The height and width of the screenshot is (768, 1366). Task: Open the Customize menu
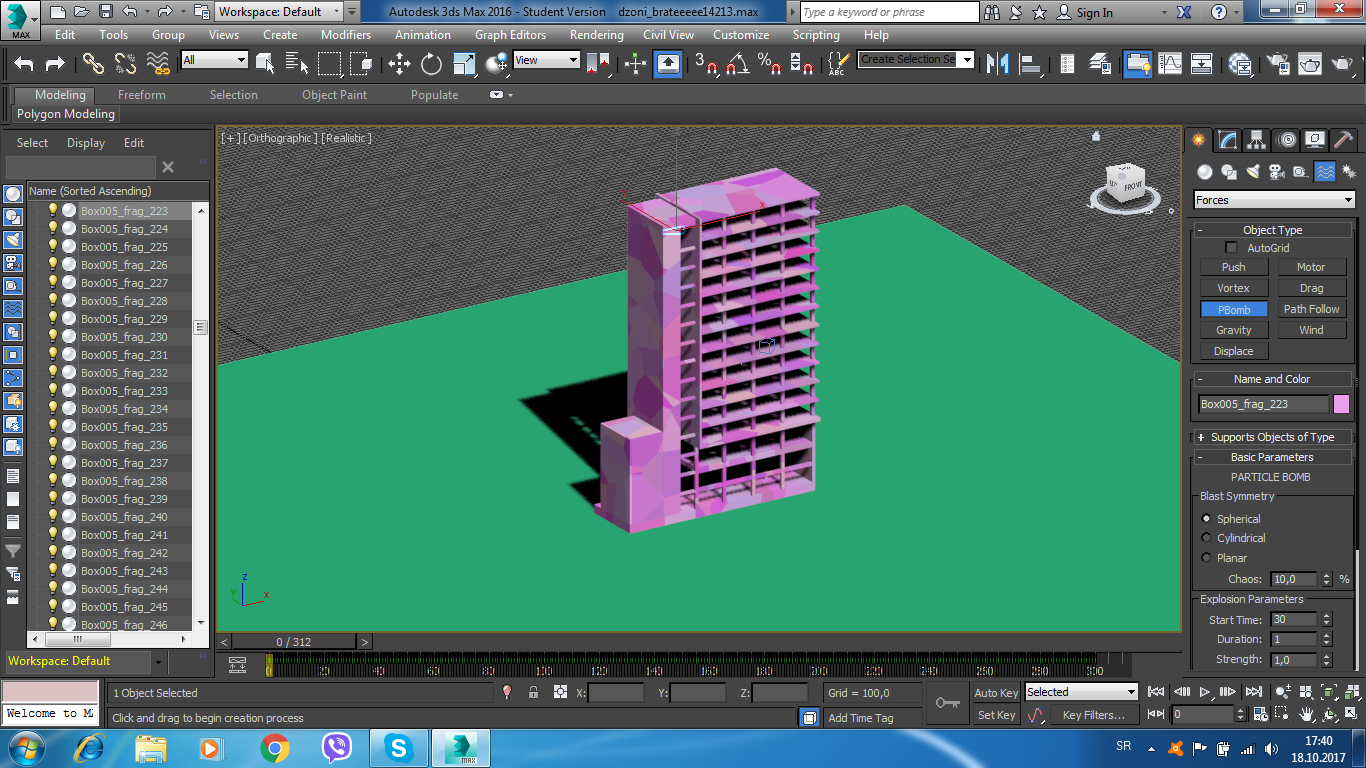tap(741, 34)
